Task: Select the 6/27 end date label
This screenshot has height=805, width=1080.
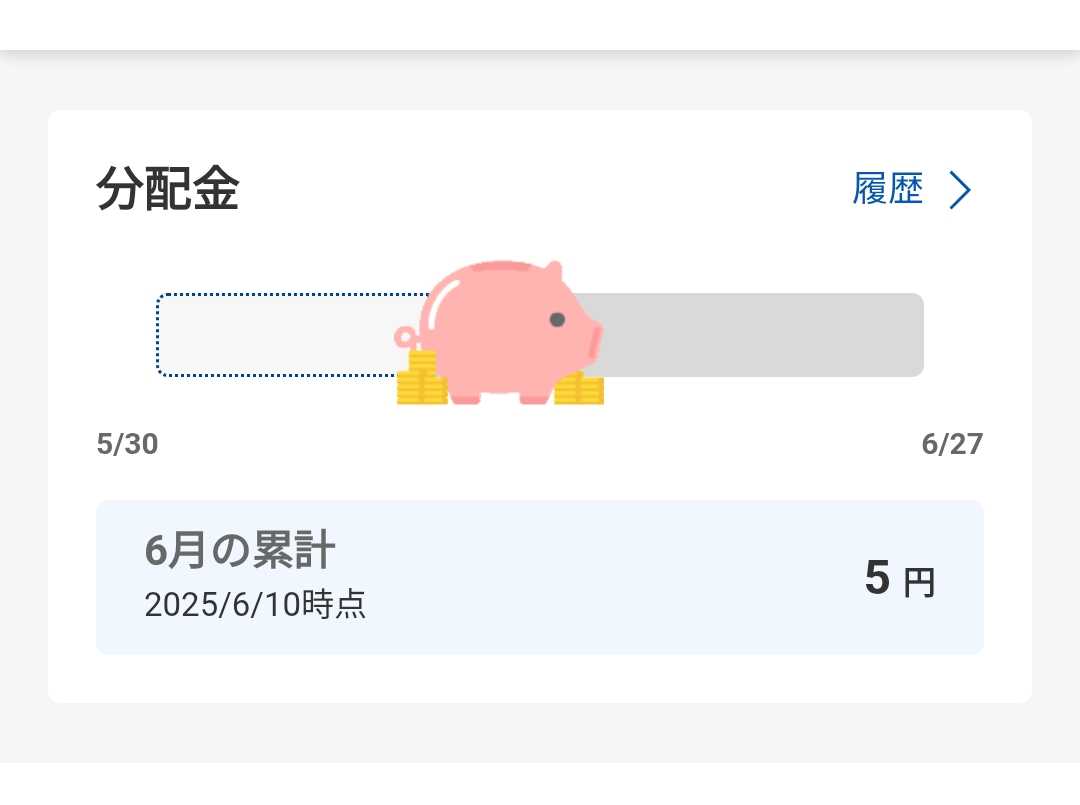Action: (952, 444)
